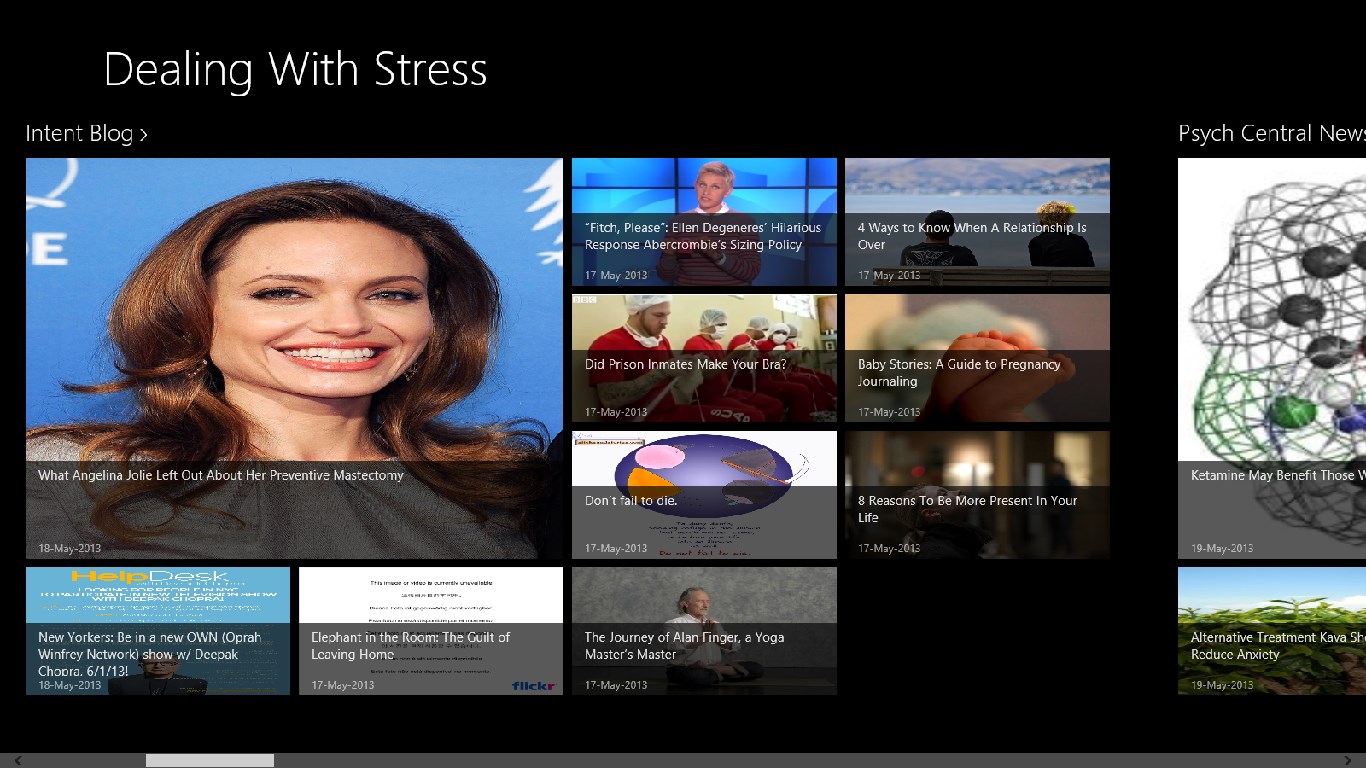1366x768 pixels.
Task: Open the Ellen Degeneres 'Fitch, Please' article
Action: coord(704,222)
